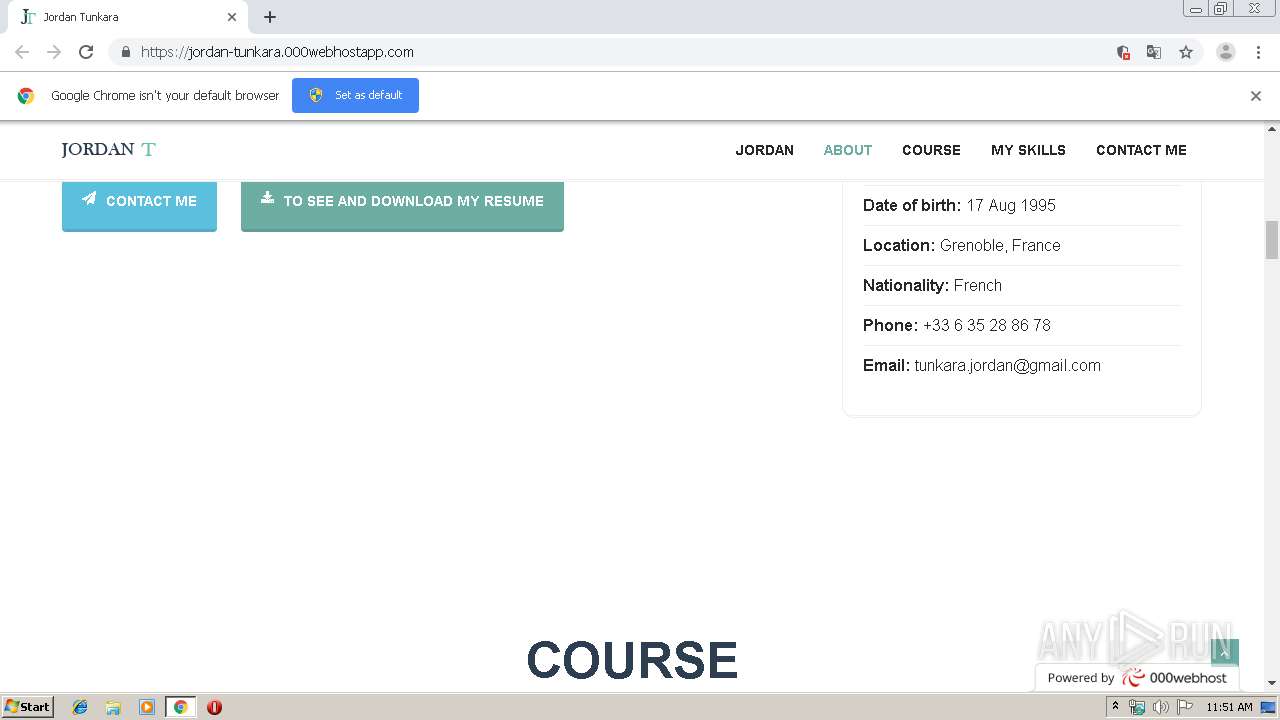Click the Google Translate icon
Screen dimensions: 1280x720
1154,52
